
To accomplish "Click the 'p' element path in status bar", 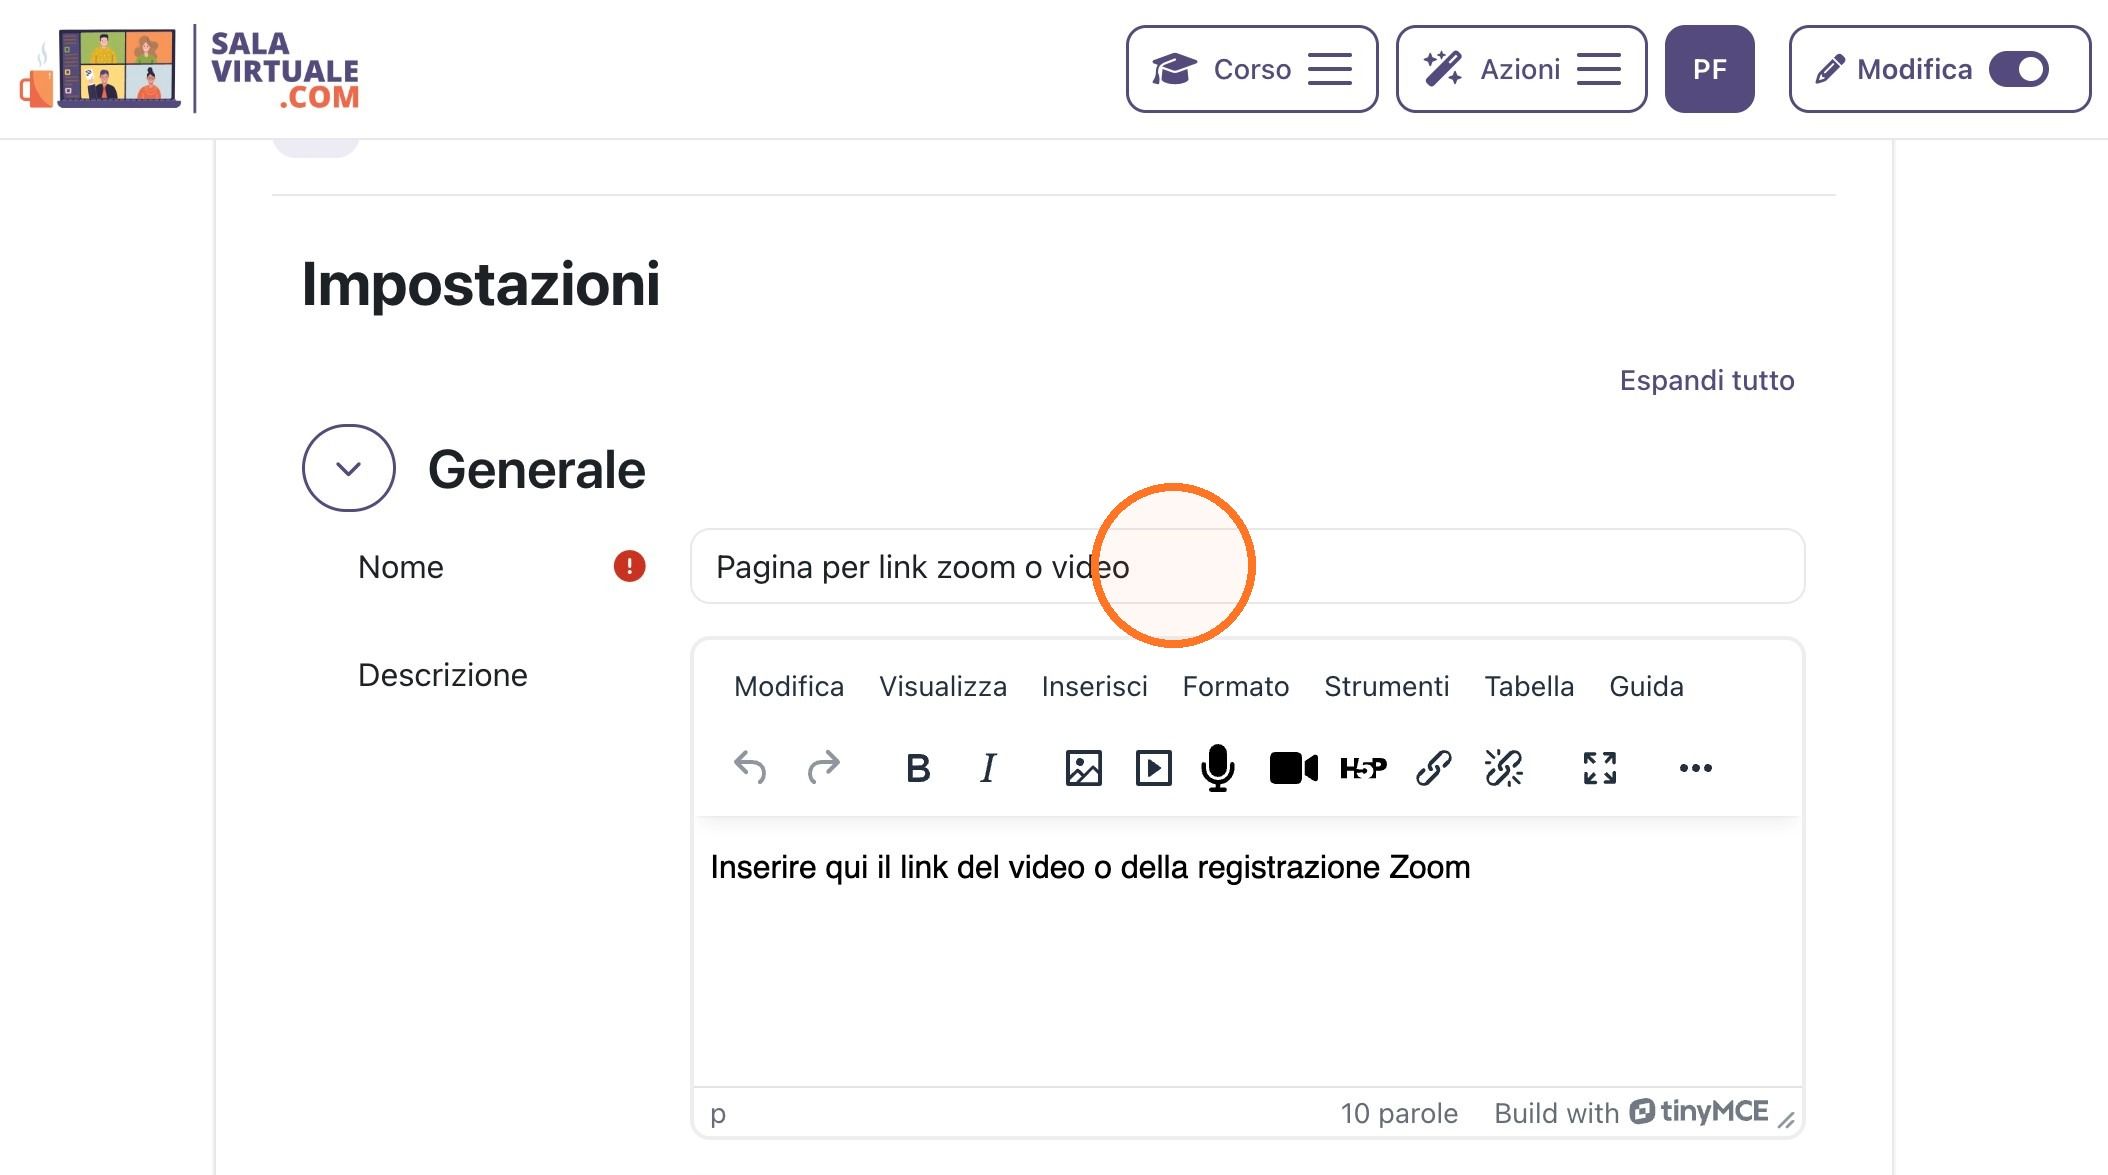I will click(x=718, y=1113).
